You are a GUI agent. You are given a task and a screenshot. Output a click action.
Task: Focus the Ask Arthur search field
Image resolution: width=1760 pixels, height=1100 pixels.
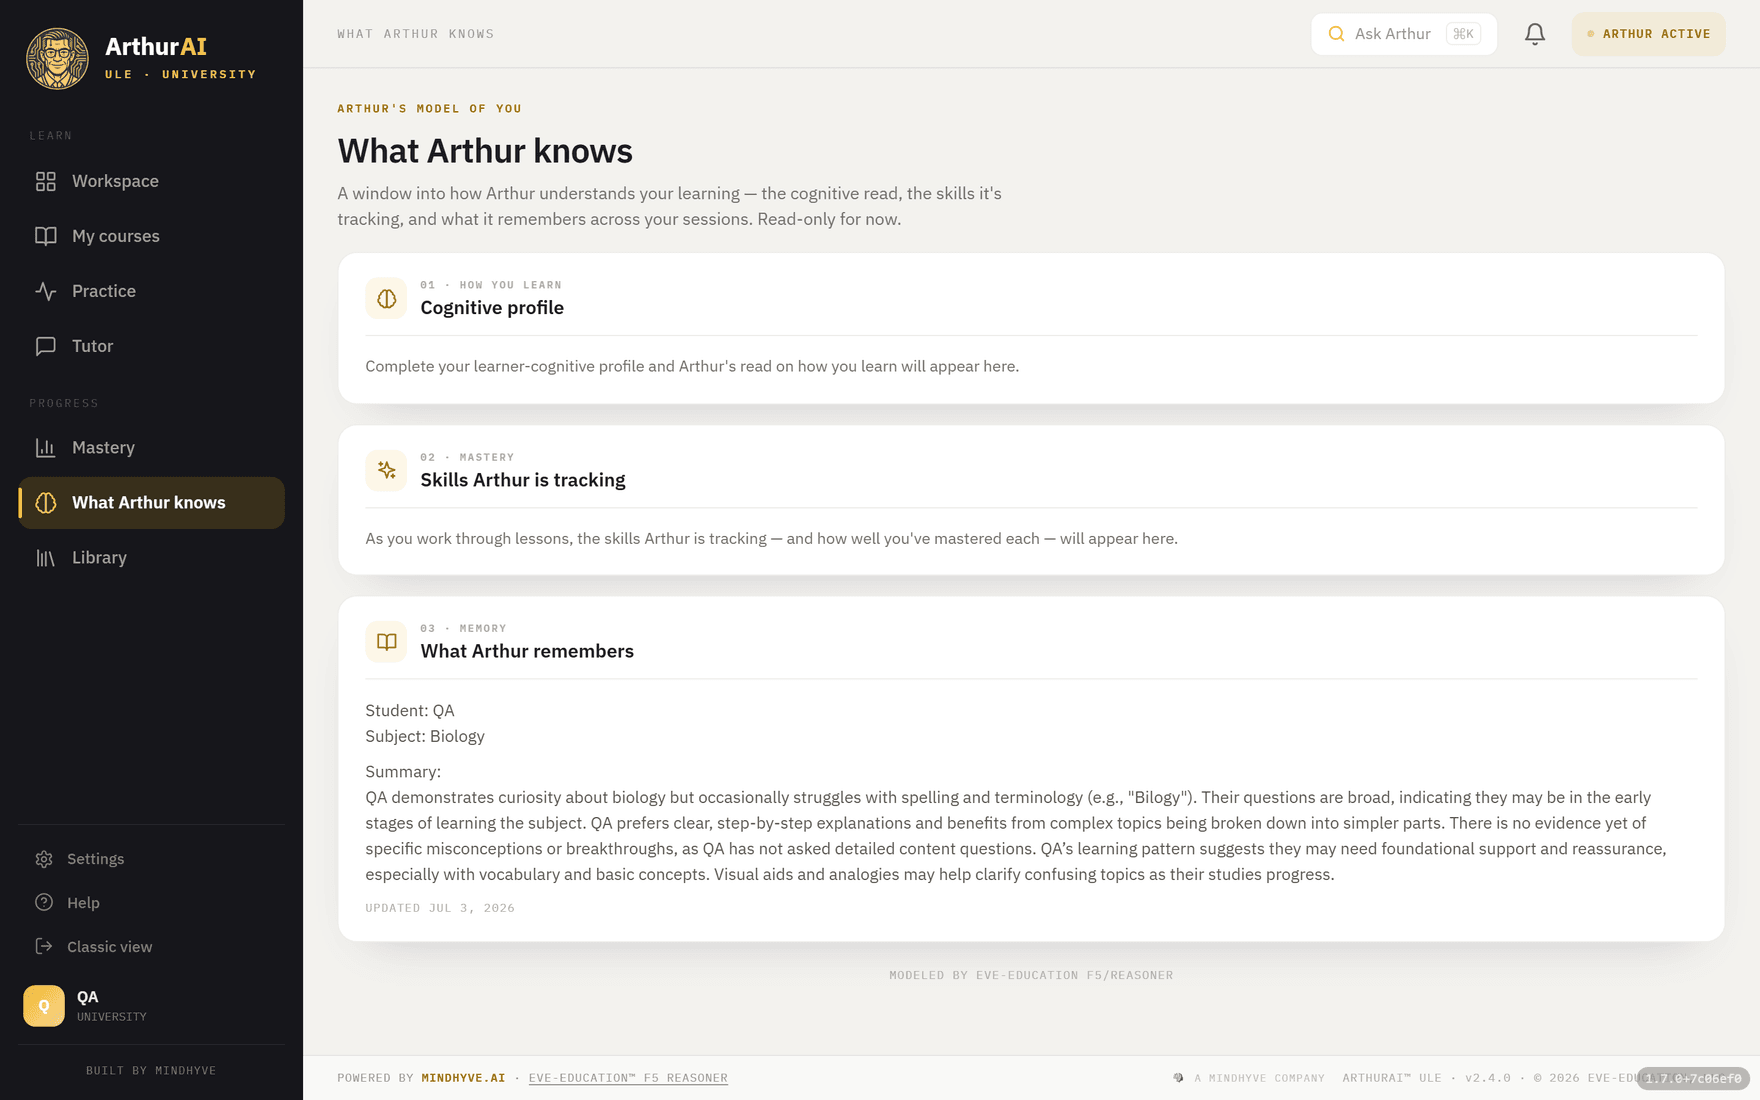[1404, 34]
